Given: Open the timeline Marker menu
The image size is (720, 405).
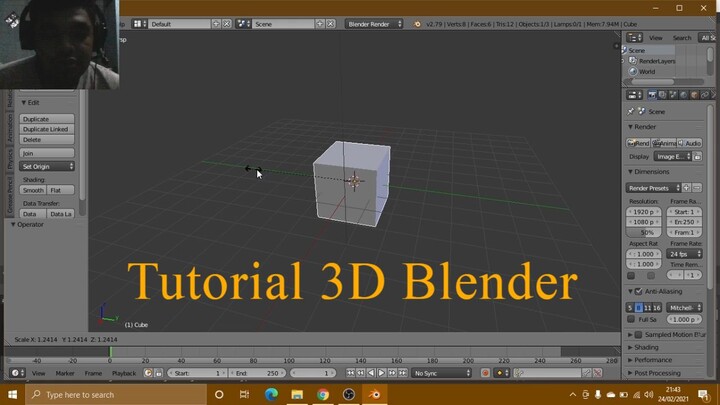Looking at the screenshot, I should pos(65,373).
